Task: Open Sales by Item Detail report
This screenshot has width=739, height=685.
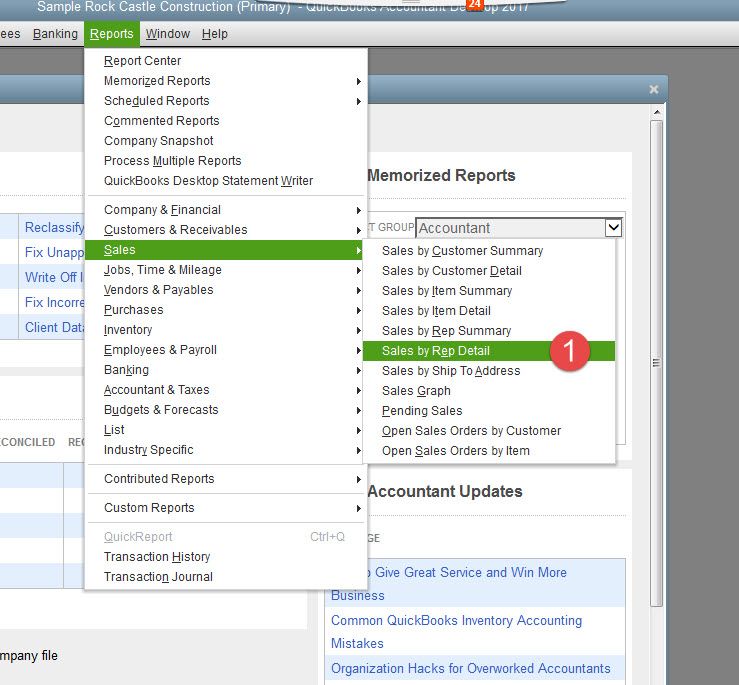Action: coord(489,311)
